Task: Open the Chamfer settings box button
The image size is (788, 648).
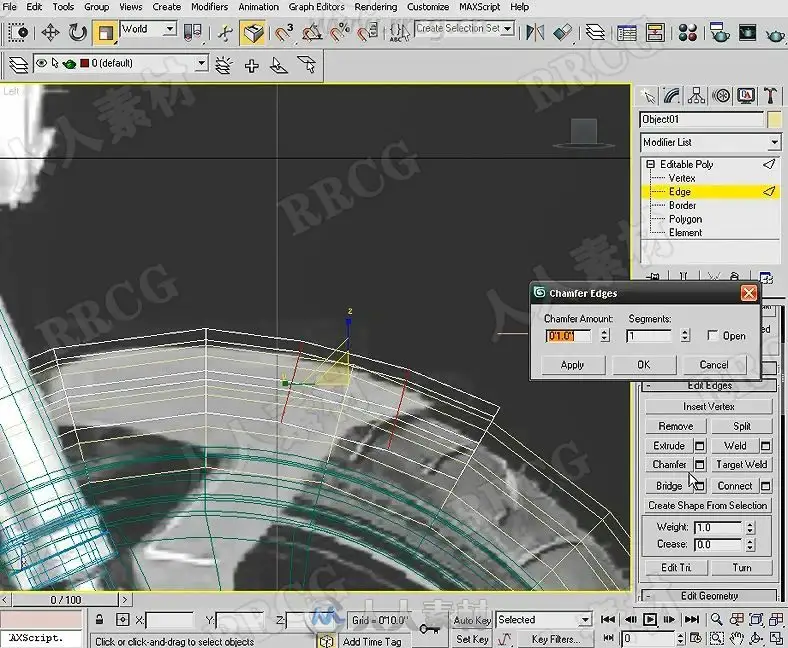Action: click(x=700, y=465)
